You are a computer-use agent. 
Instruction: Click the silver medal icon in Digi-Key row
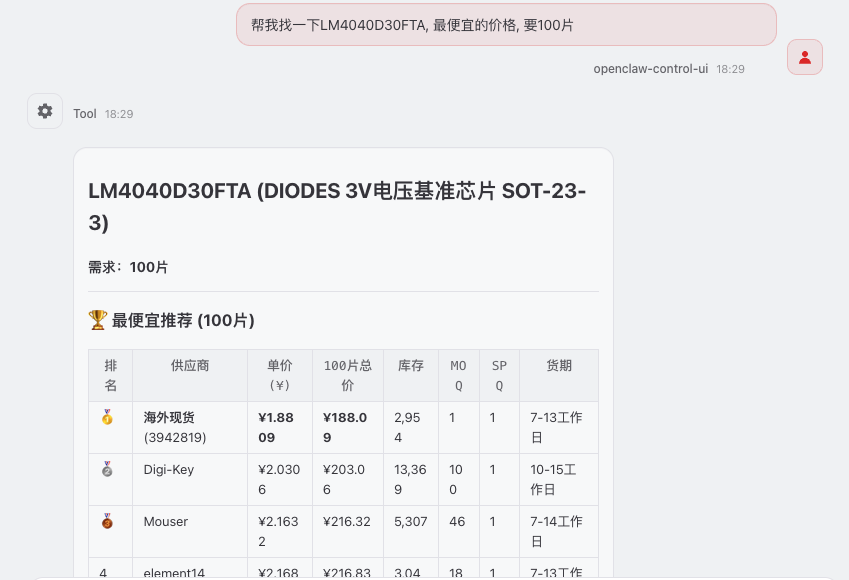pos(107,470)
